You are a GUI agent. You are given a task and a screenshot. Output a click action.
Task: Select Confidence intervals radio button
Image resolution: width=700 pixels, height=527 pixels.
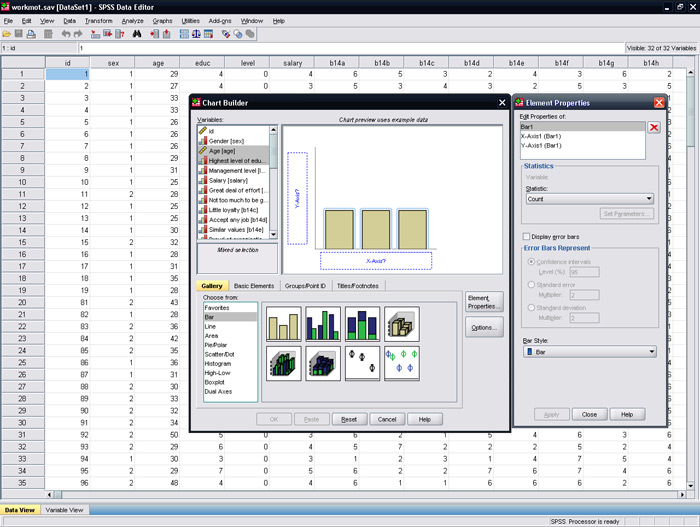click(531, 262)
